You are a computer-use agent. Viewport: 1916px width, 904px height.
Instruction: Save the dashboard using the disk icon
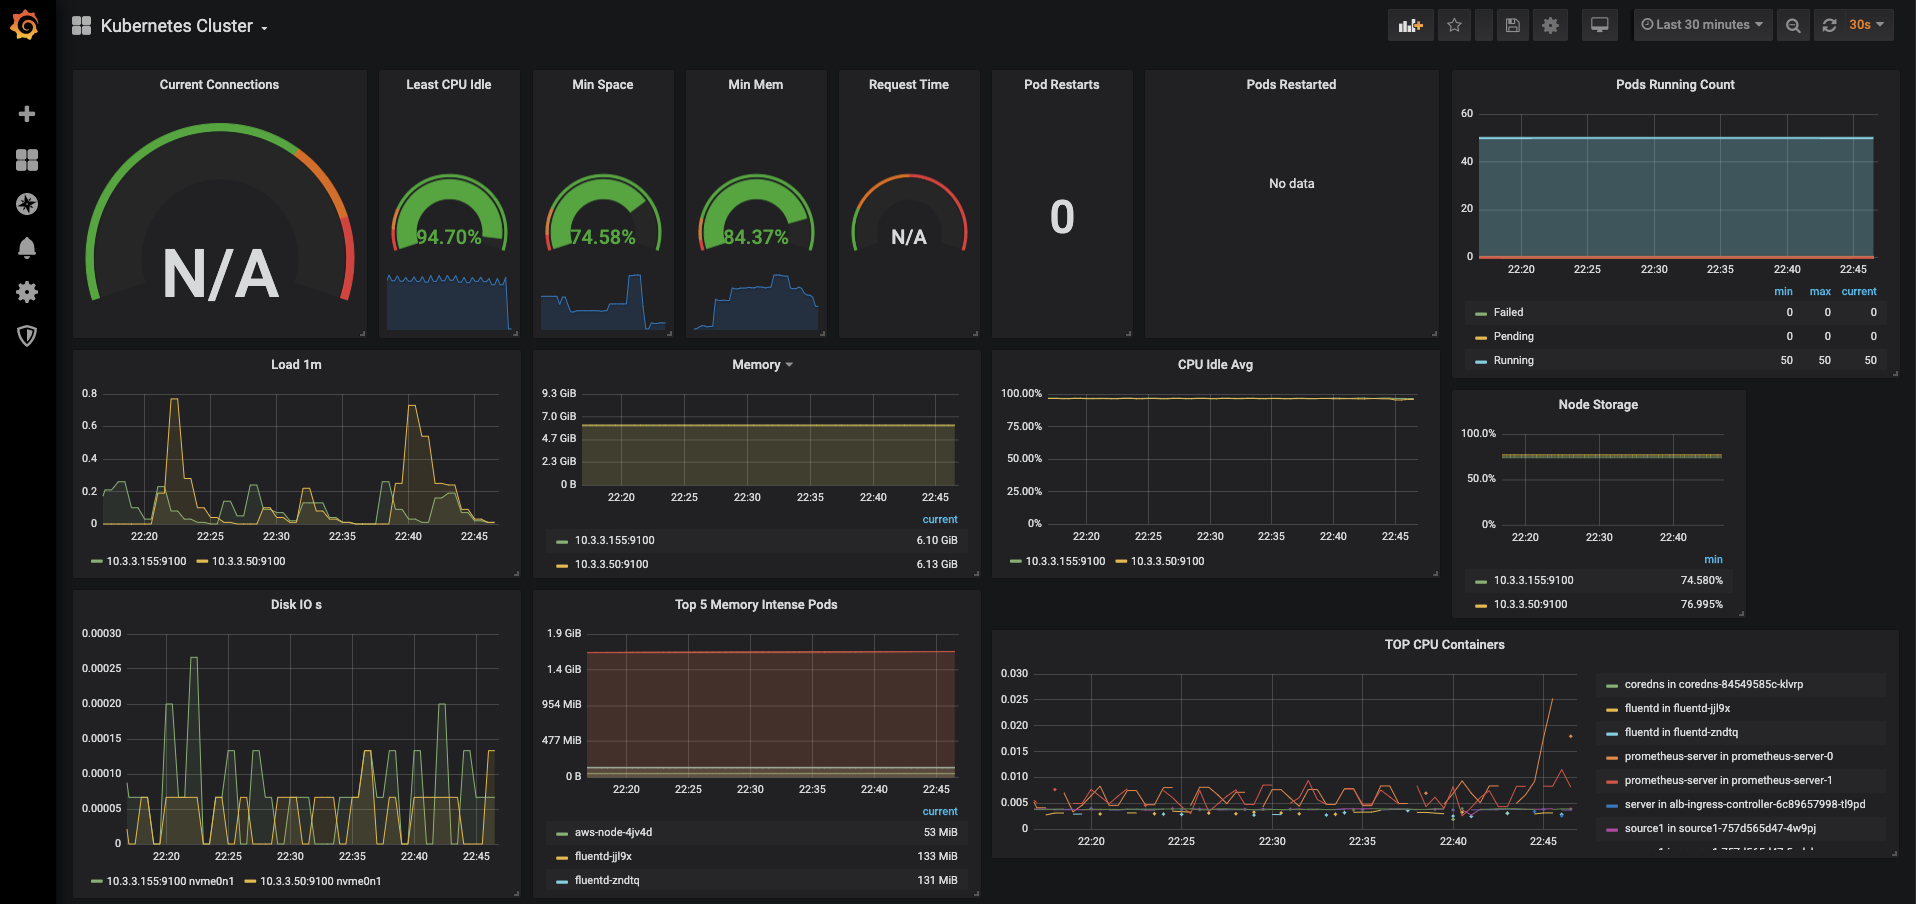1512,25
